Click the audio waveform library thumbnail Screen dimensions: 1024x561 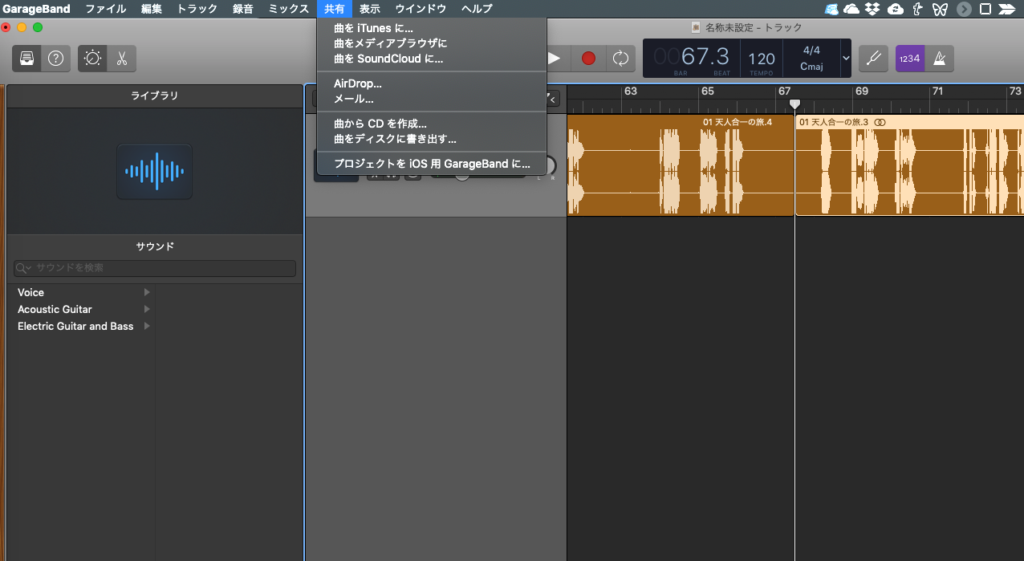[x=155, y=171]
